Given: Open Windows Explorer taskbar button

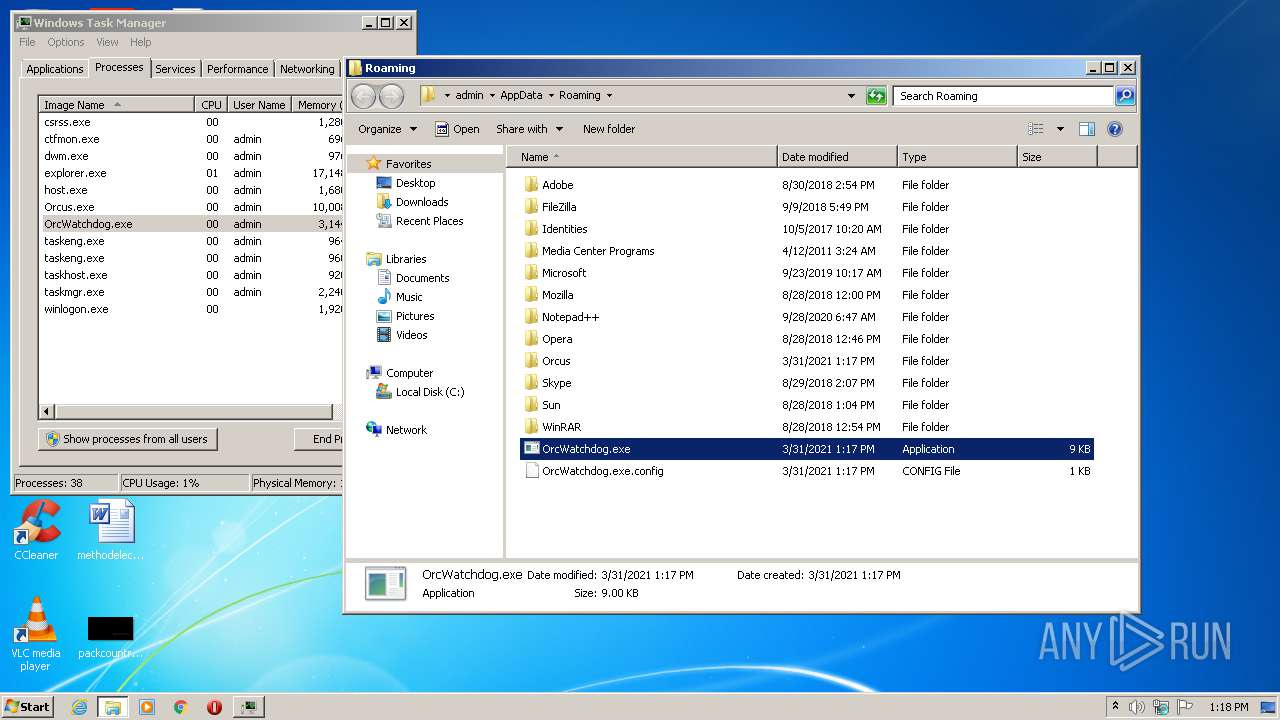Looking at the screenshot, I should coord(112,707).
